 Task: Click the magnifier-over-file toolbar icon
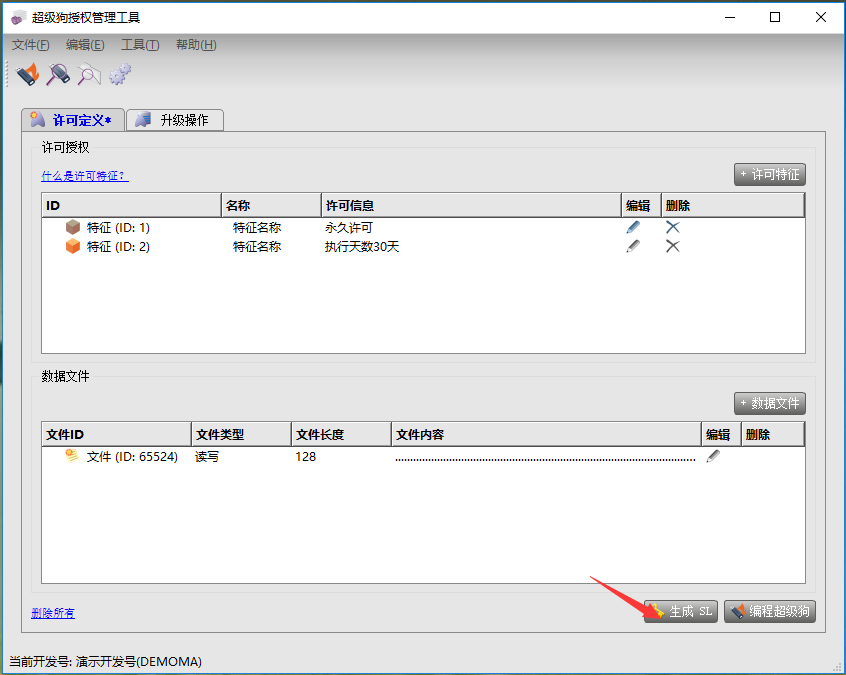point(90,74)
